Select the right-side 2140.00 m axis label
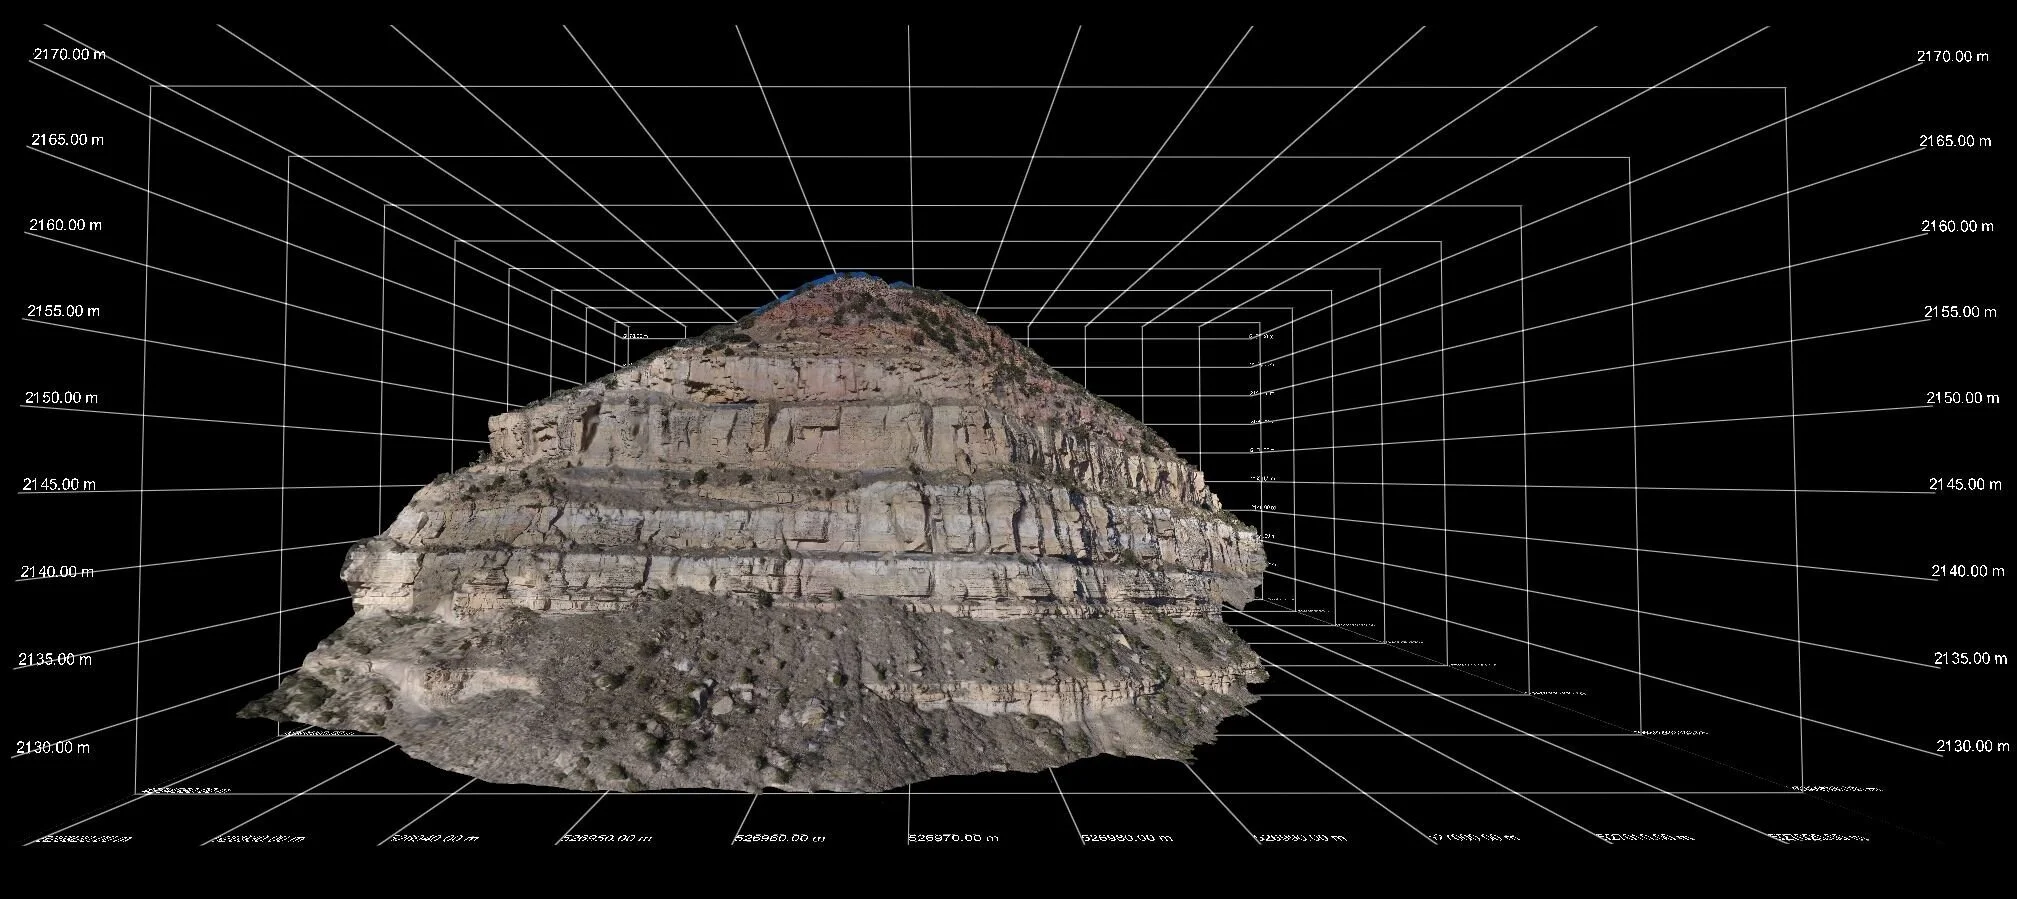Image resolution: width=2017 pixels, height=899 pixels. (x=1968, y=571)
